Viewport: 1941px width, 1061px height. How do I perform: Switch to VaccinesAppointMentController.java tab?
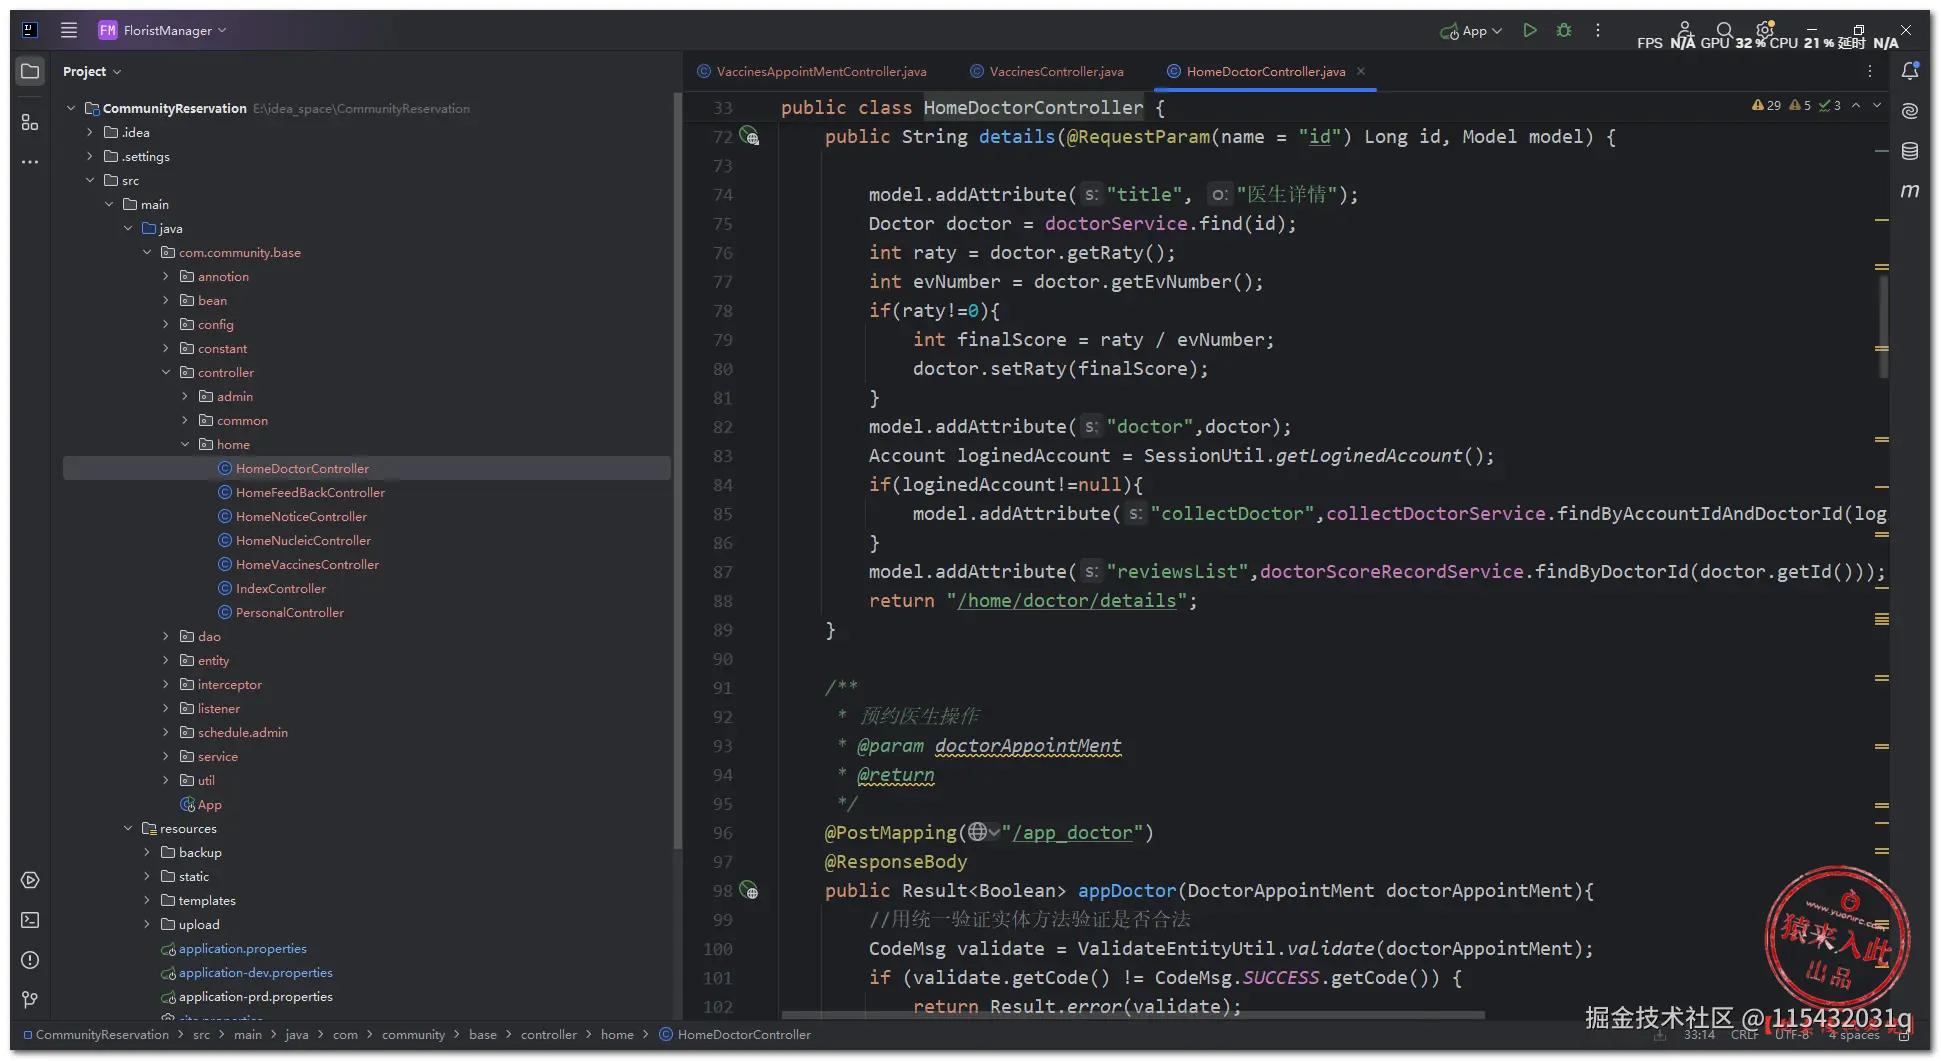pos(812,71)
